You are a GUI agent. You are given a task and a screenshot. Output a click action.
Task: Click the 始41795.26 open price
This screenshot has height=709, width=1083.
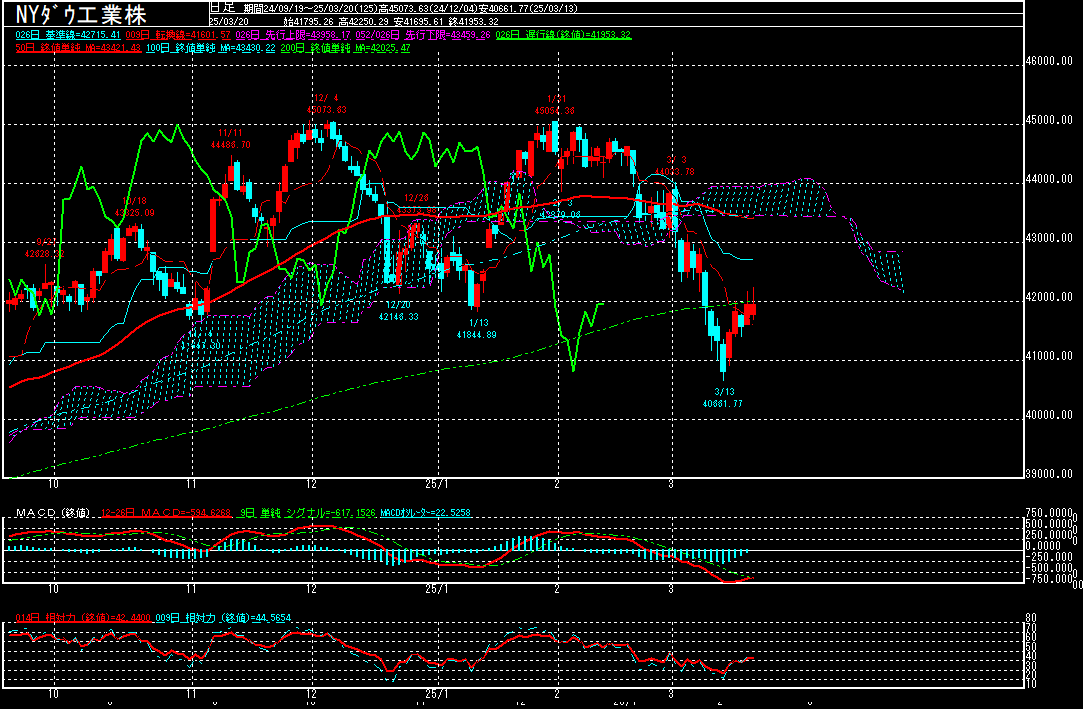[309, 21]
